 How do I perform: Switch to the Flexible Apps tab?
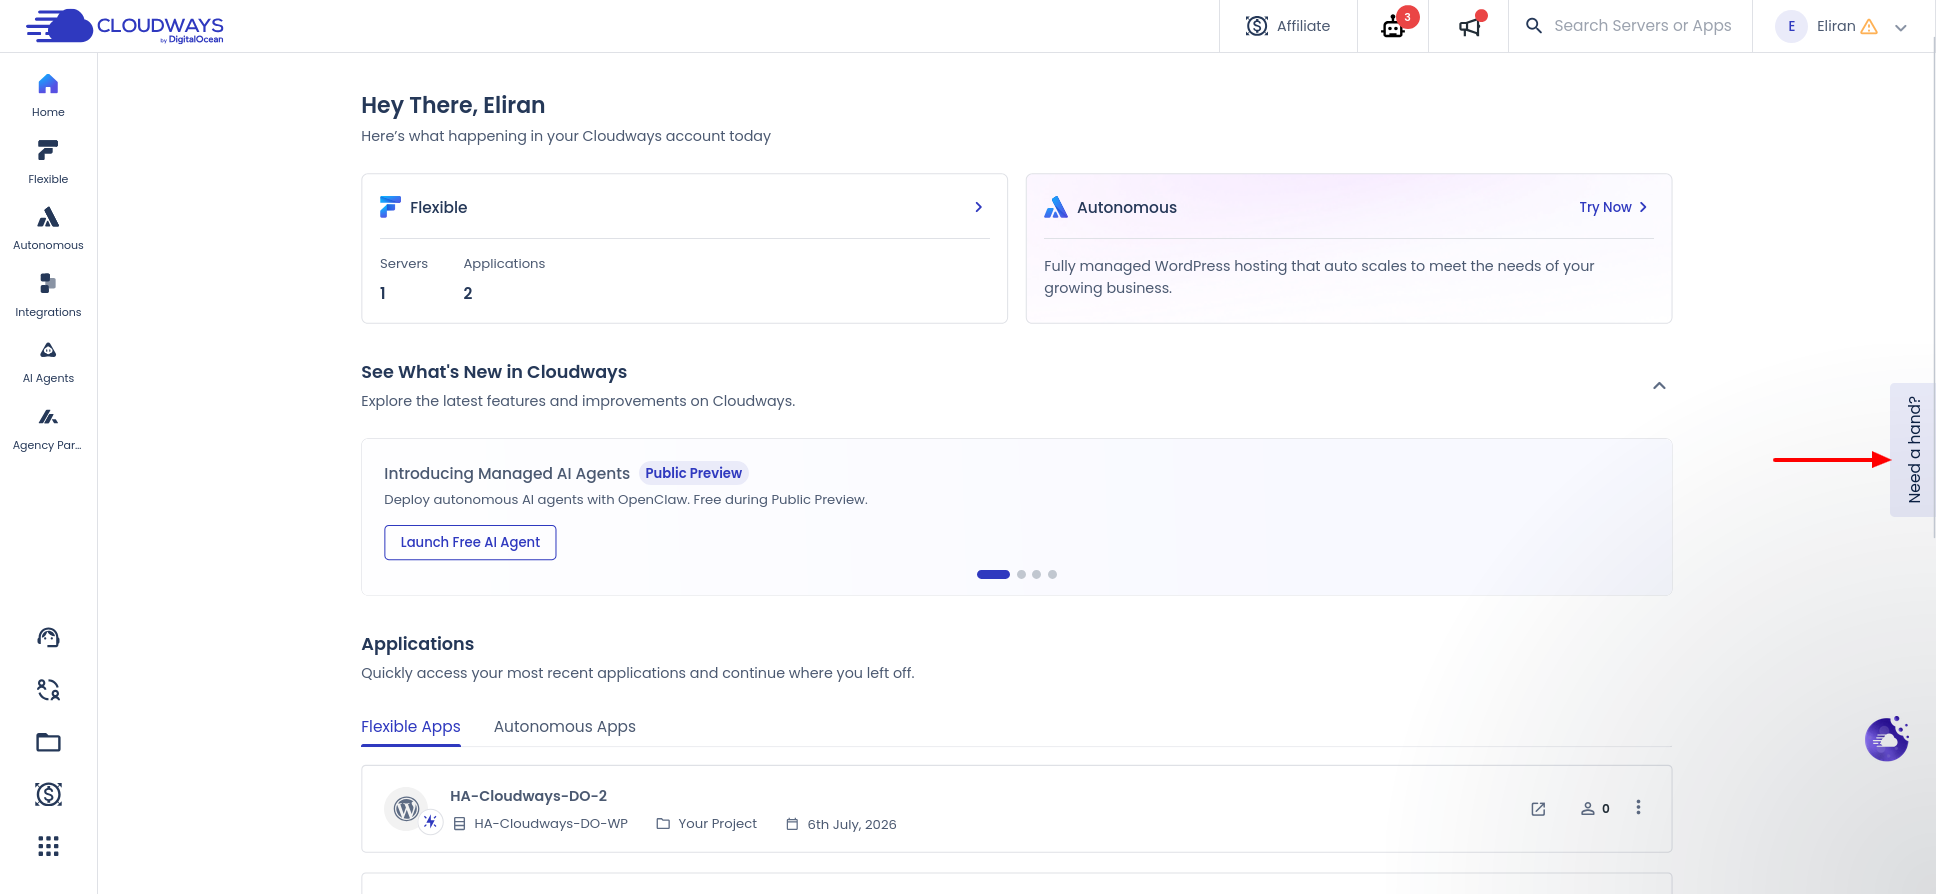(x=411, y=727)
